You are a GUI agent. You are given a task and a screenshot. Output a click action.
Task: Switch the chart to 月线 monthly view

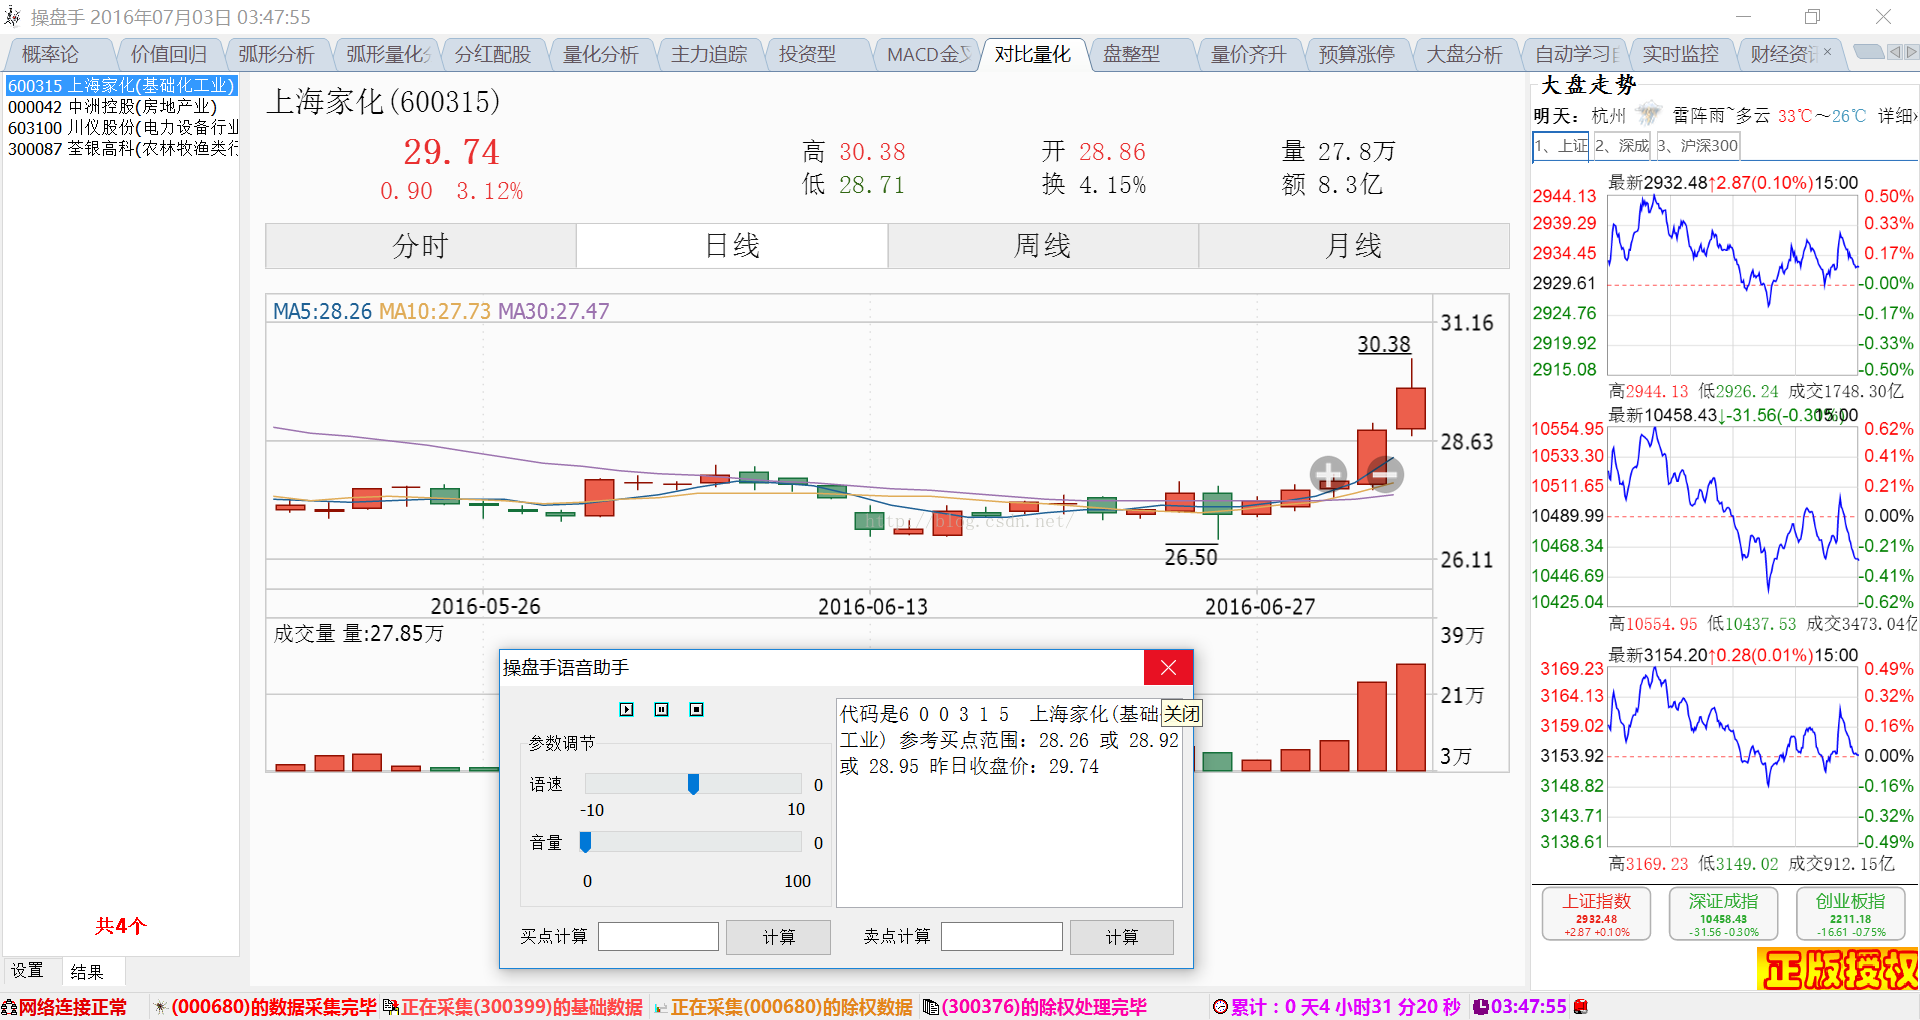(x=1354, y=246)
